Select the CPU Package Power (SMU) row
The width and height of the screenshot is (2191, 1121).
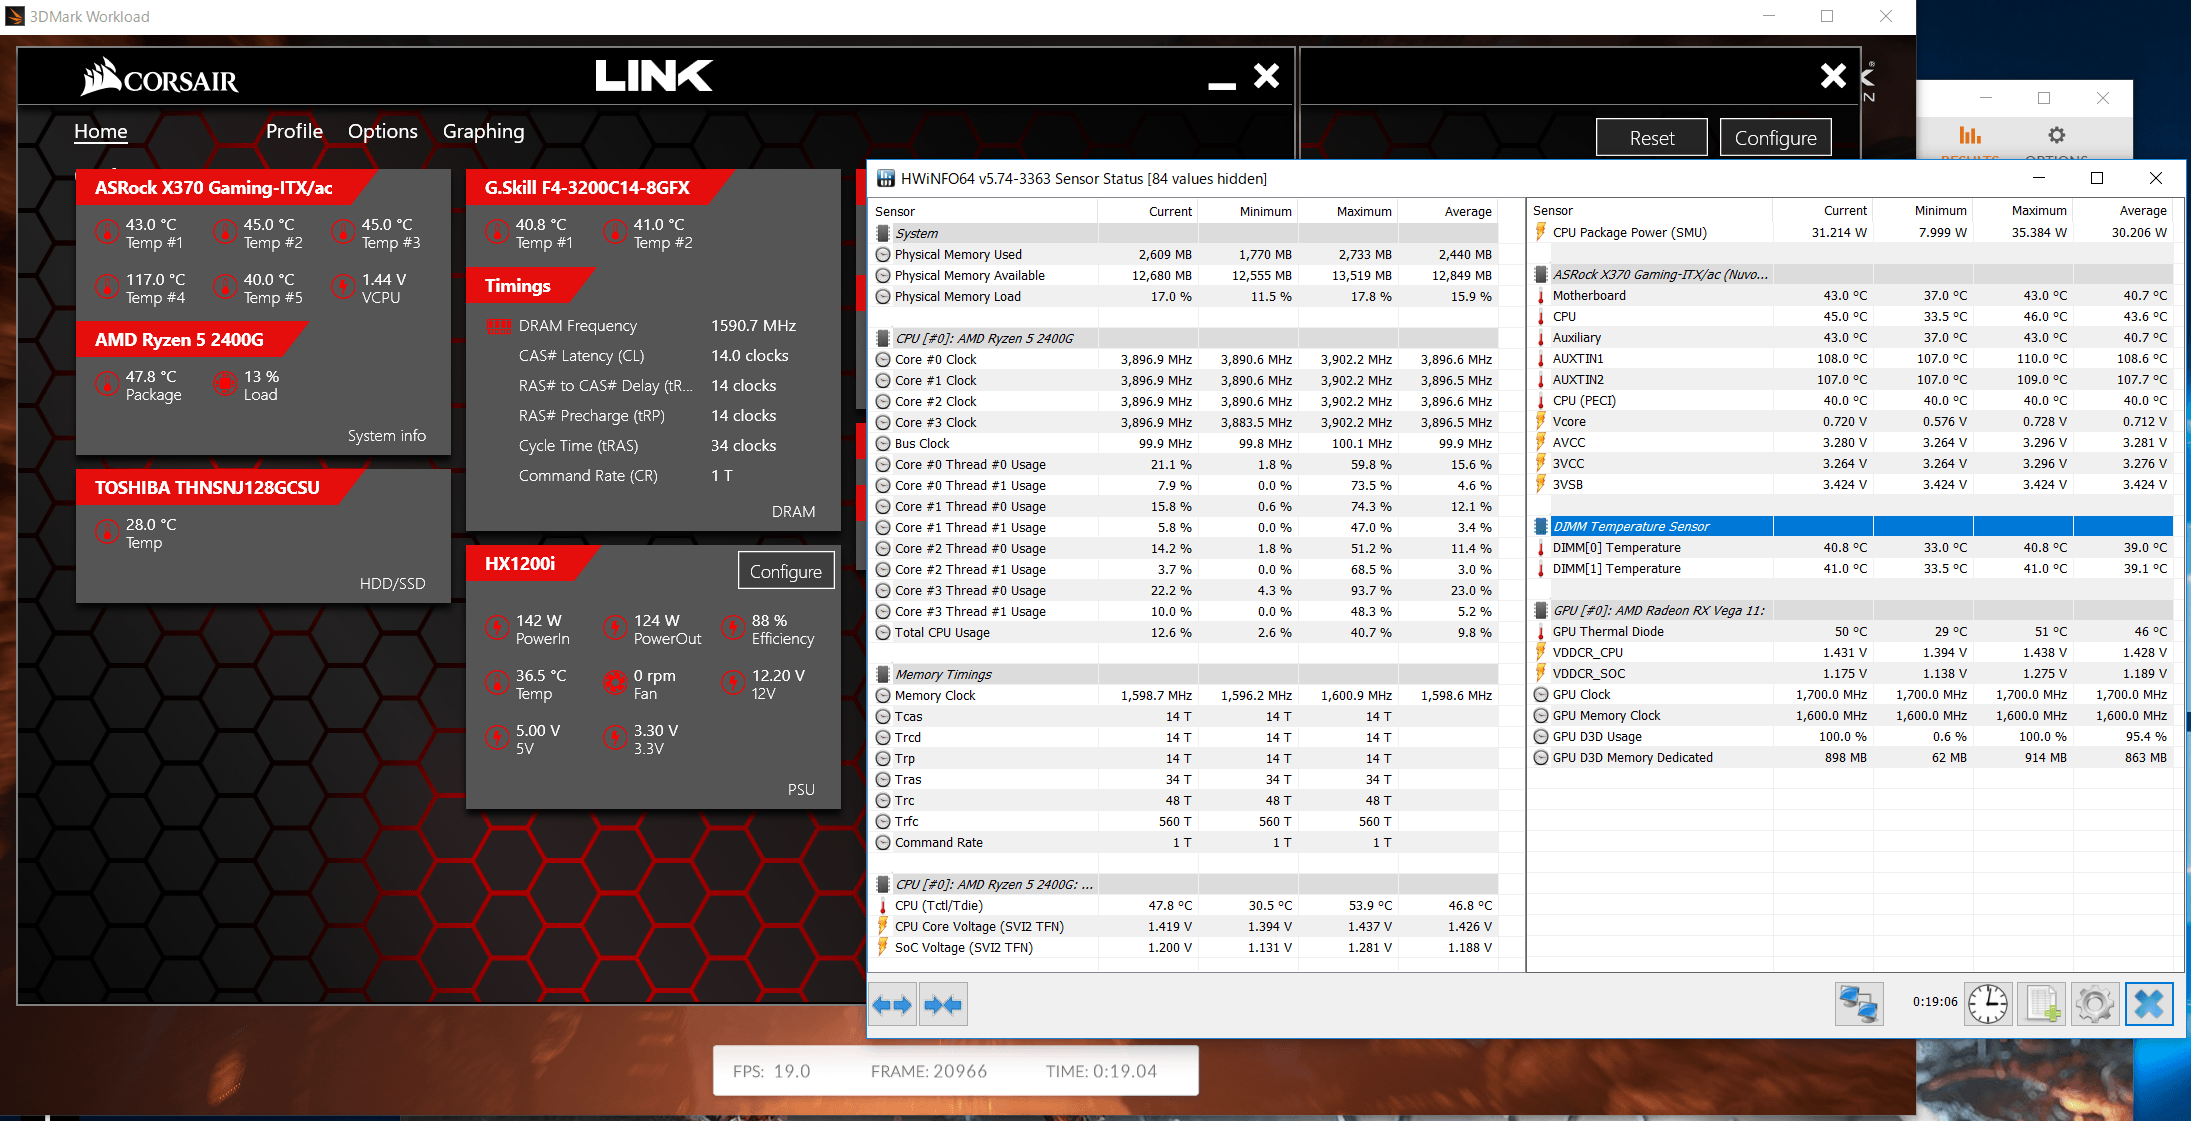1852,232
